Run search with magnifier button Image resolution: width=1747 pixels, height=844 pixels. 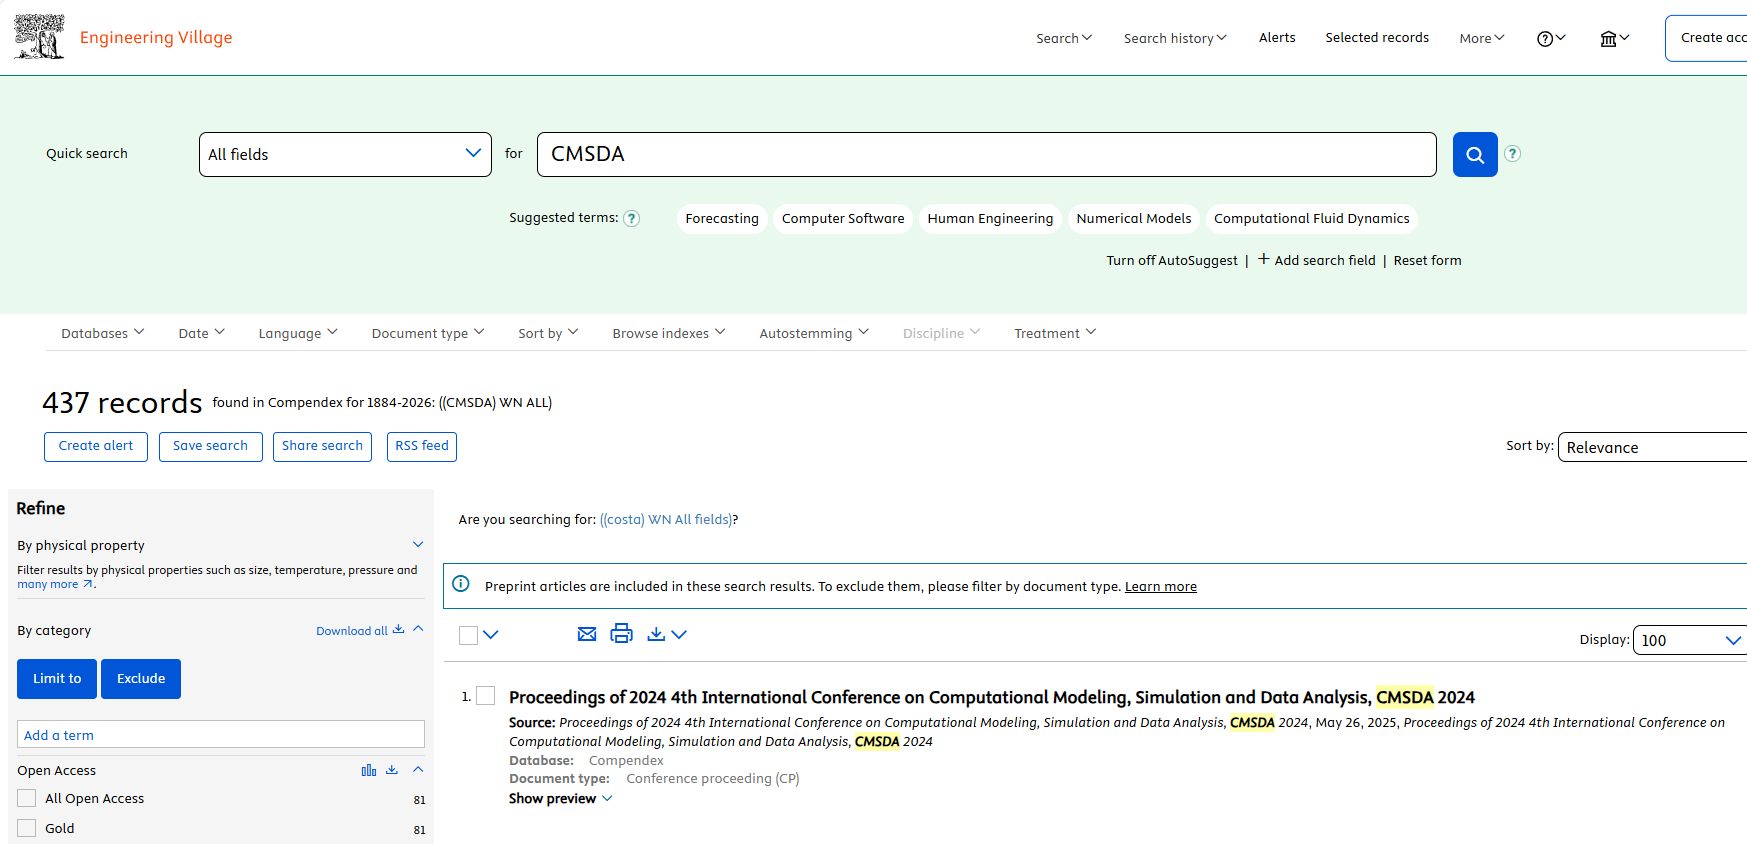pyautogui.click(x=1475, y=154)
